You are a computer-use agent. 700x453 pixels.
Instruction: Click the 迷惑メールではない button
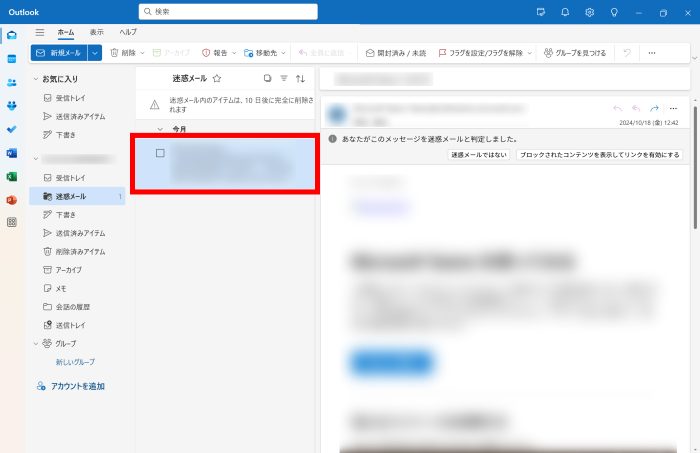[479, 155]
